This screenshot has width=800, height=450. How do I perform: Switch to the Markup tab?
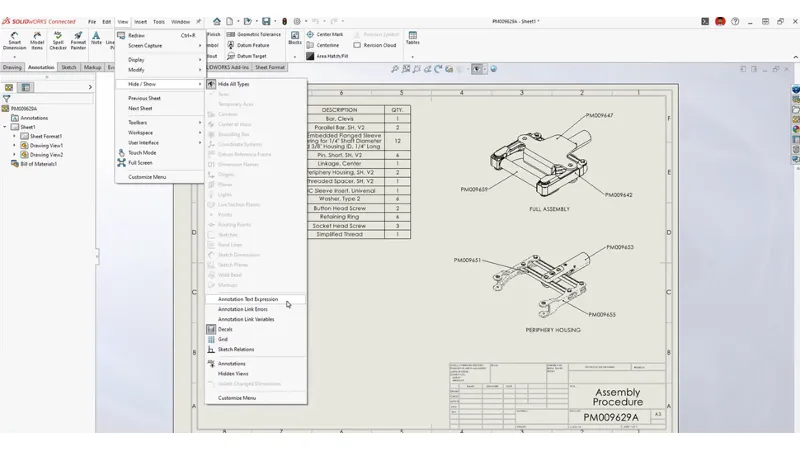pos(92,67)
